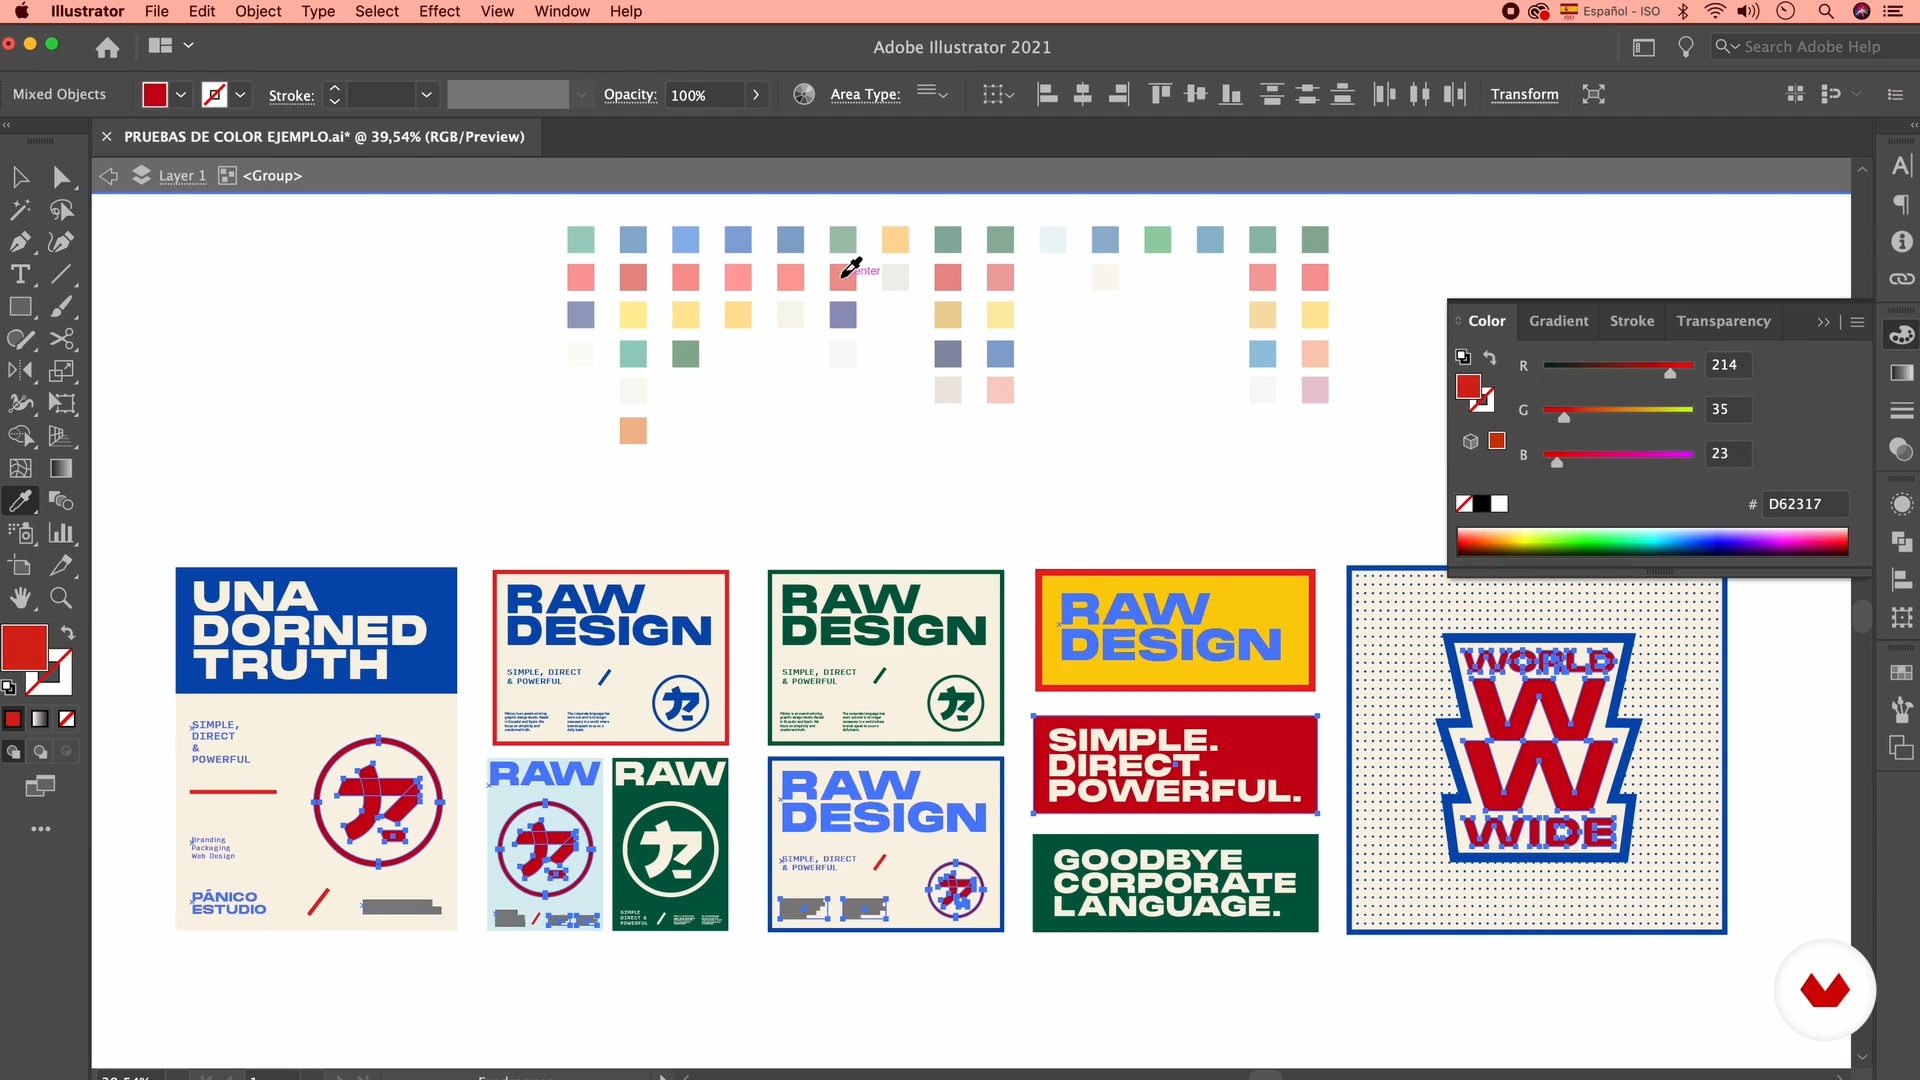Select the Selection tool arrow
This screenshot has height=1080, width=1920.
click(x=20, y=178)
